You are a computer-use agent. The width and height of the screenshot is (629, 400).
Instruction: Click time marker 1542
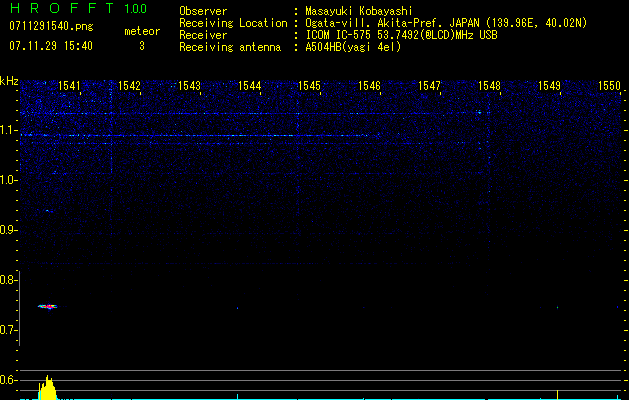click(129, 85)
